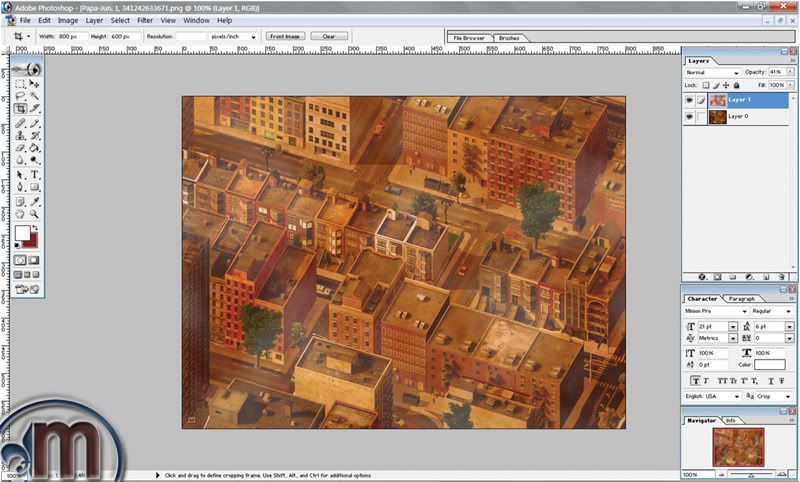The height and width of the screenshot is (482, 800).
Task: Open Regular font style dropdown
Action: (x=789, y=311)
